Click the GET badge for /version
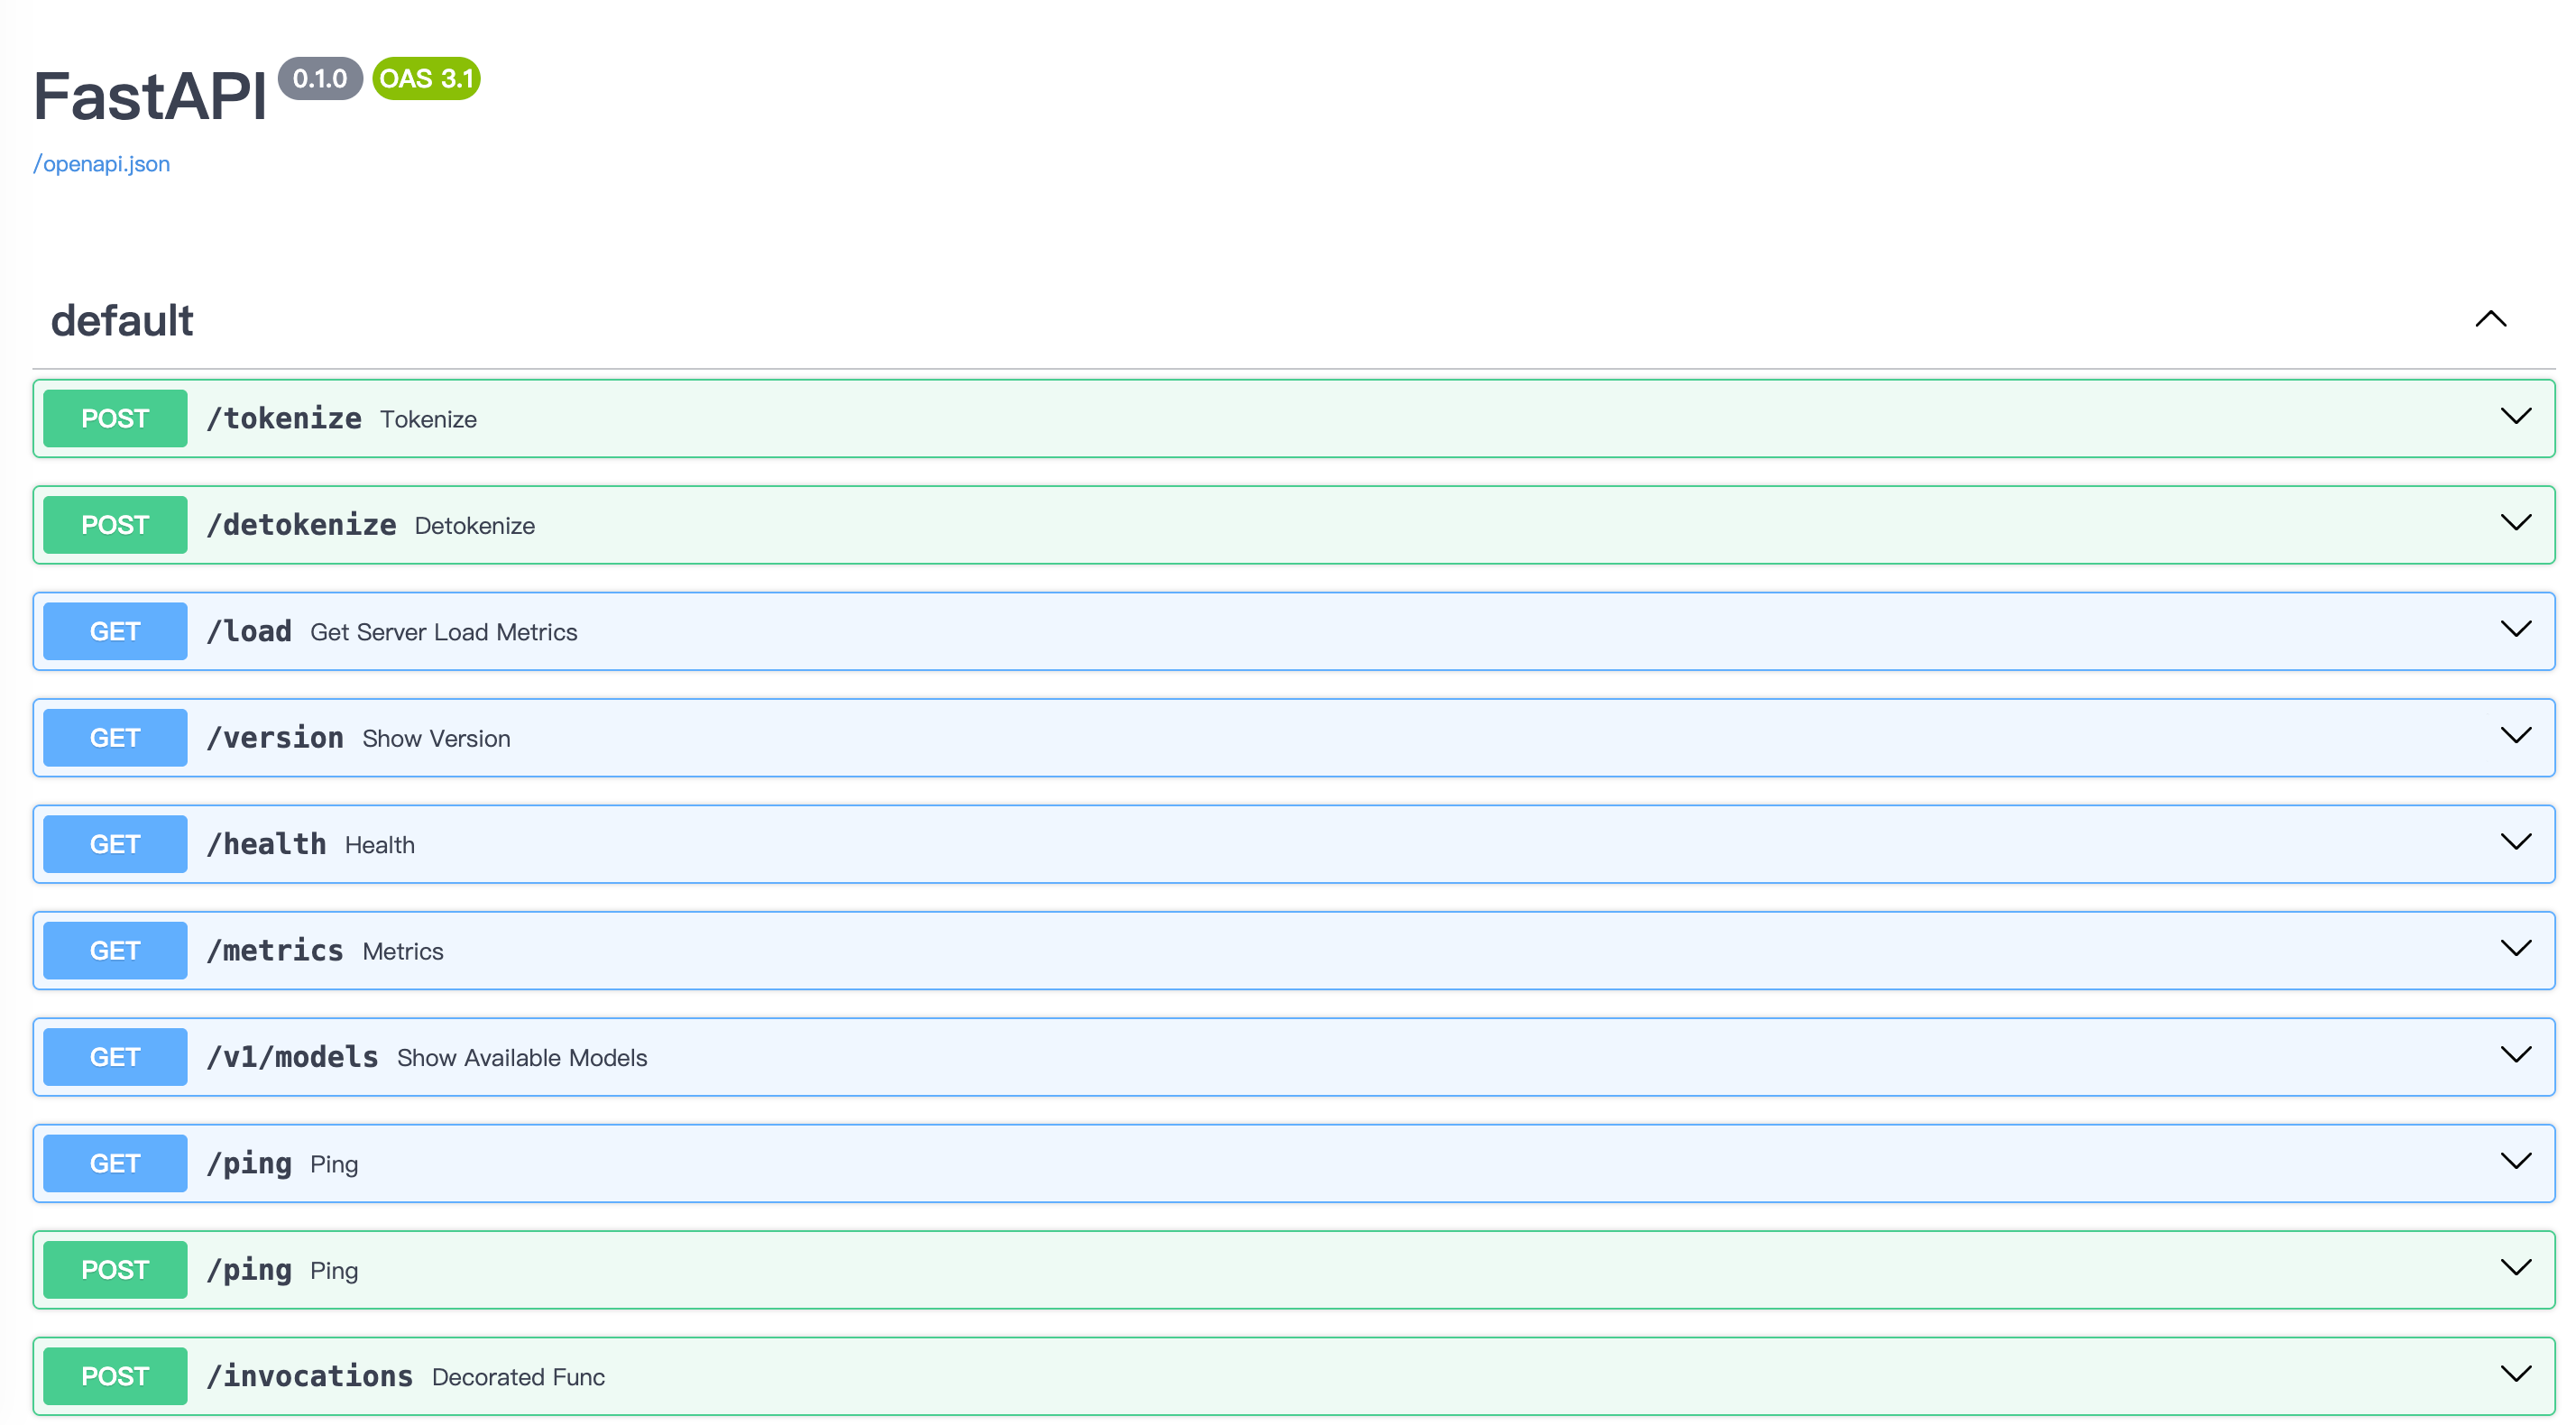 click(115, 738)
